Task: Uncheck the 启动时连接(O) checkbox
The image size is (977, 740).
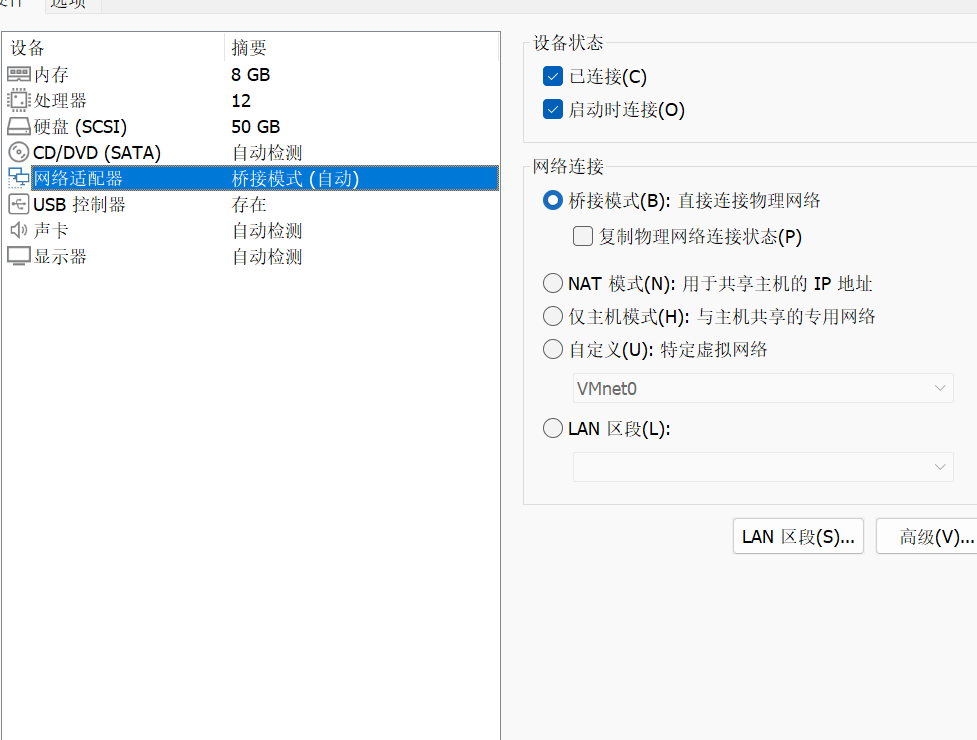Action: [x=553, y=109]
